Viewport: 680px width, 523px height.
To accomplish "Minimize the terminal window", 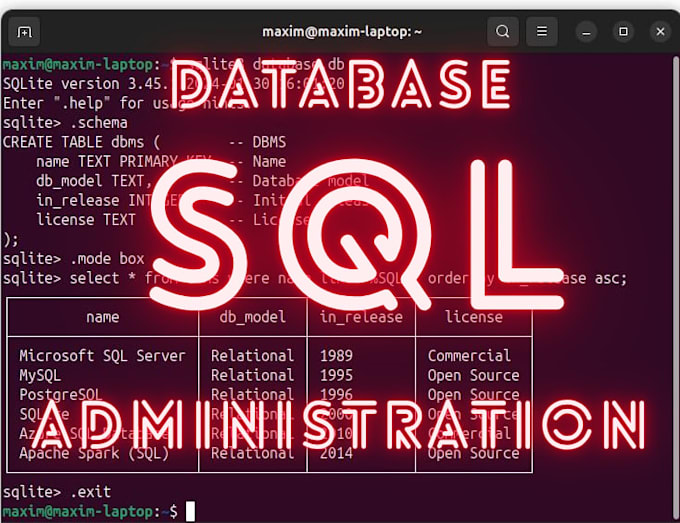I will click(x=586, y=32).
